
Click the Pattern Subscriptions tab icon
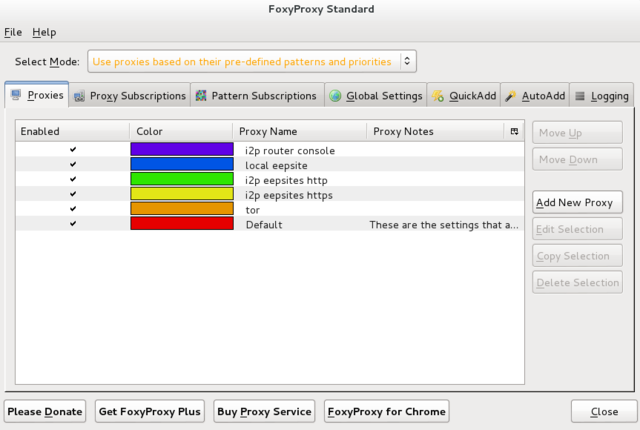click(201, 96)
